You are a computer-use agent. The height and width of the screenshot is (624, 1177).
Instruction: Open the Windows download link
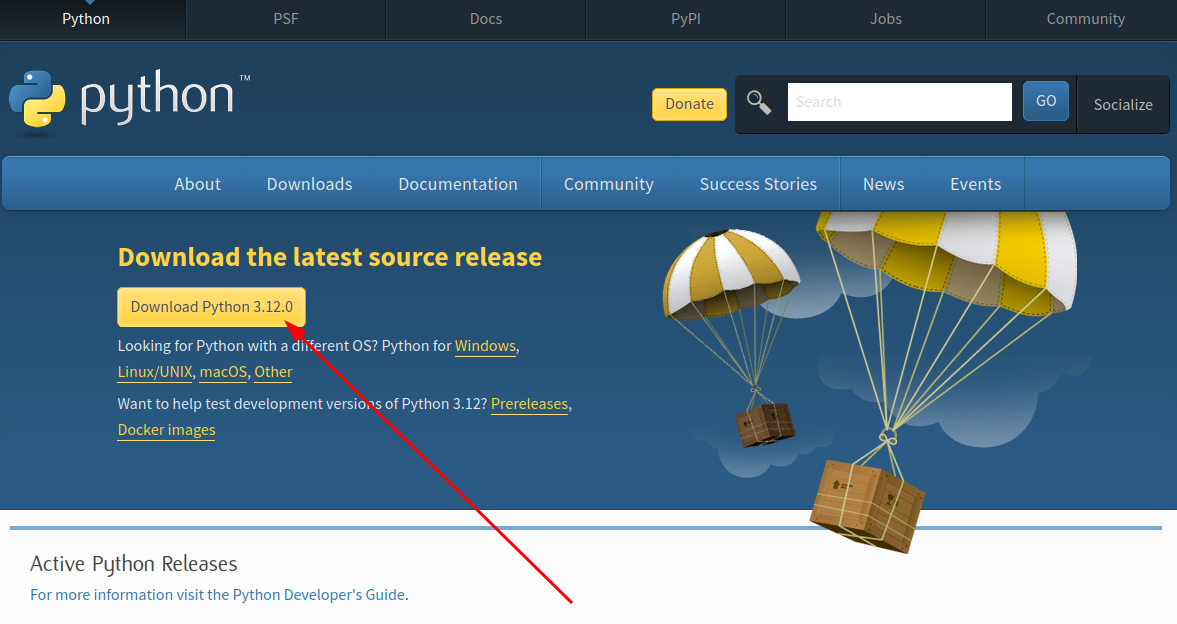(485, 346)
